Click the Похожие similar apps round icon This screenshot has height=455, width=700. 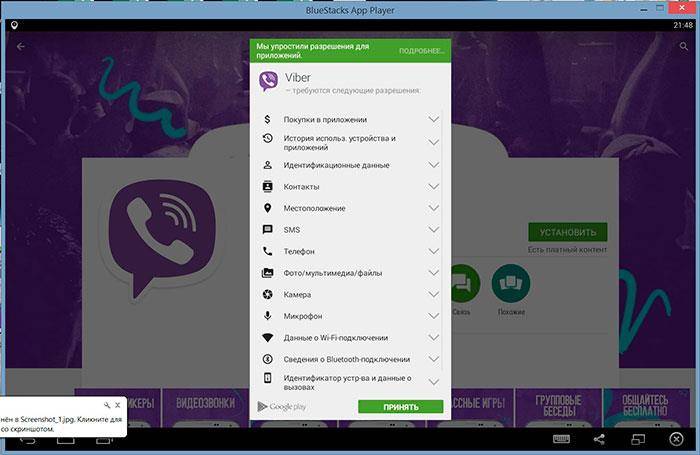coord(511,283)
